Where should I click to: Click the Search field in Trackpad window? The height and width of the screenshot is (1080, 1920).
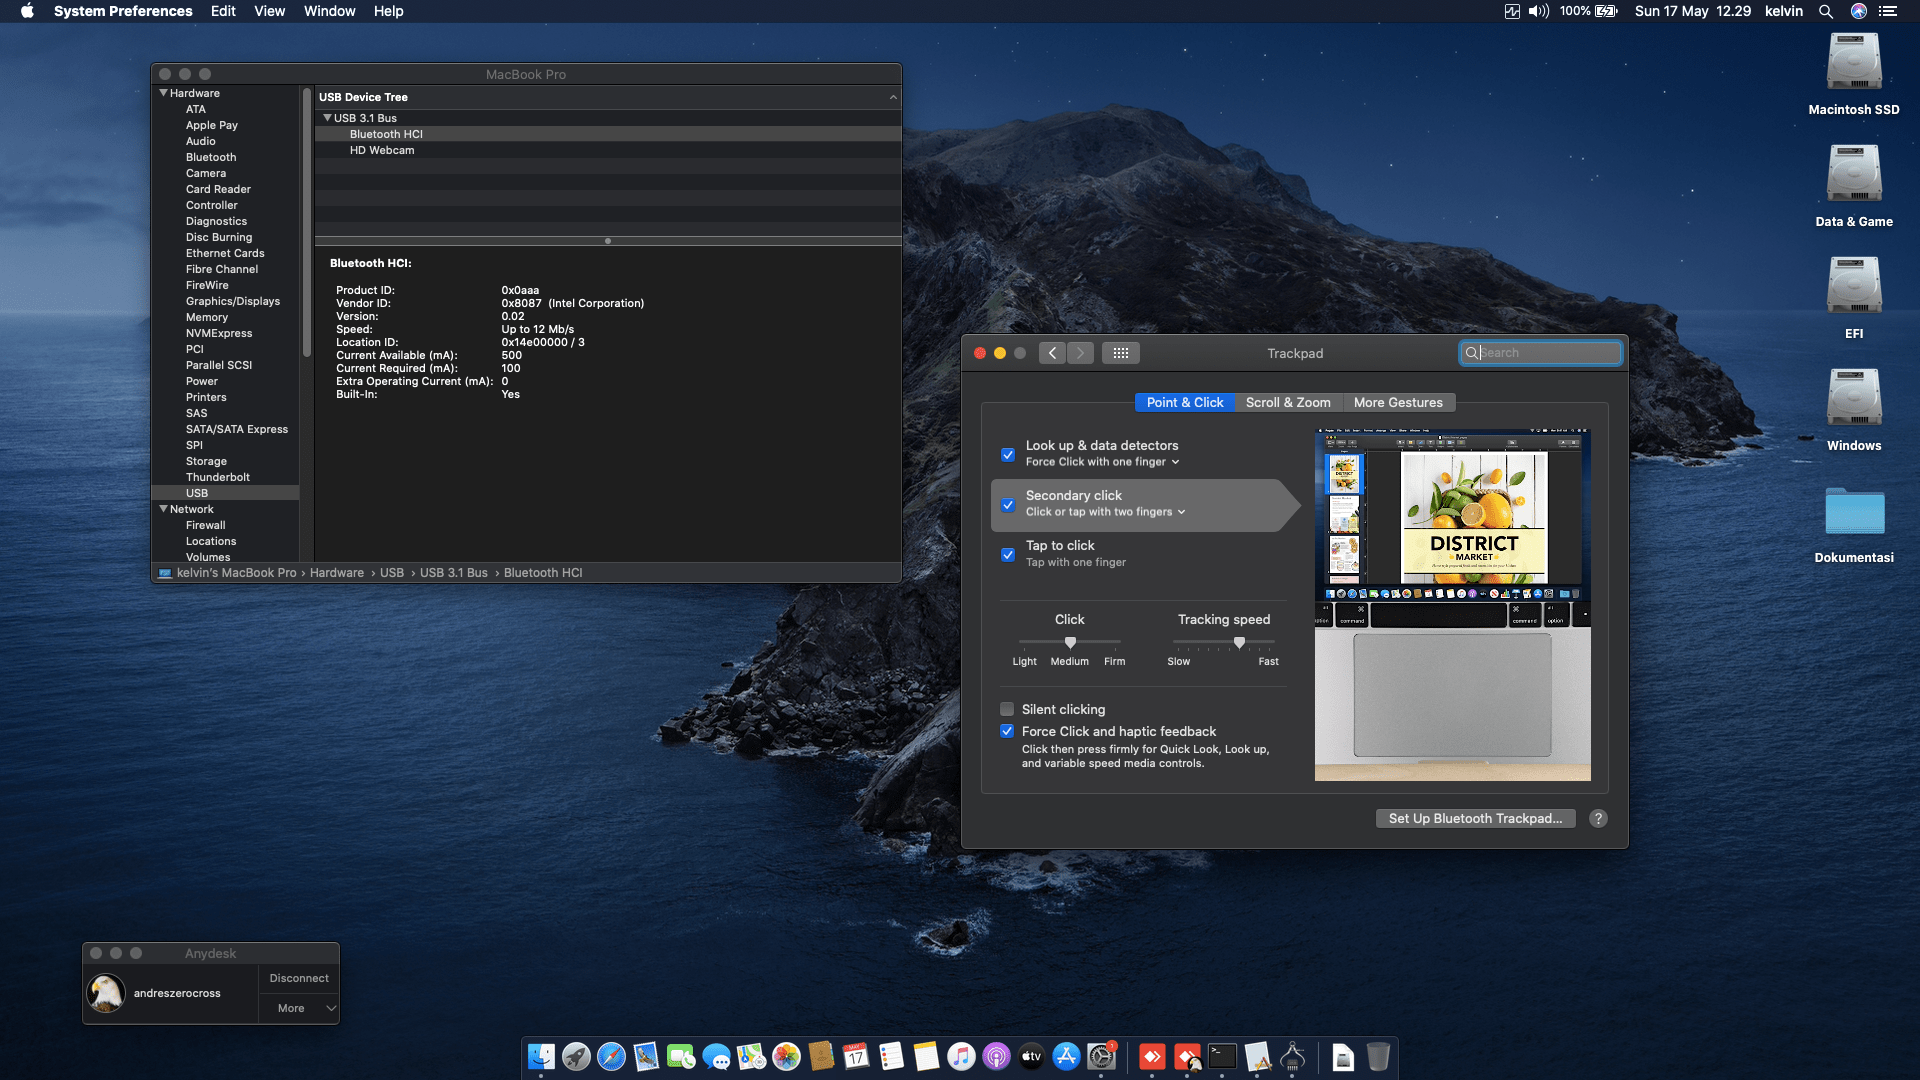tap(1540, 353)
